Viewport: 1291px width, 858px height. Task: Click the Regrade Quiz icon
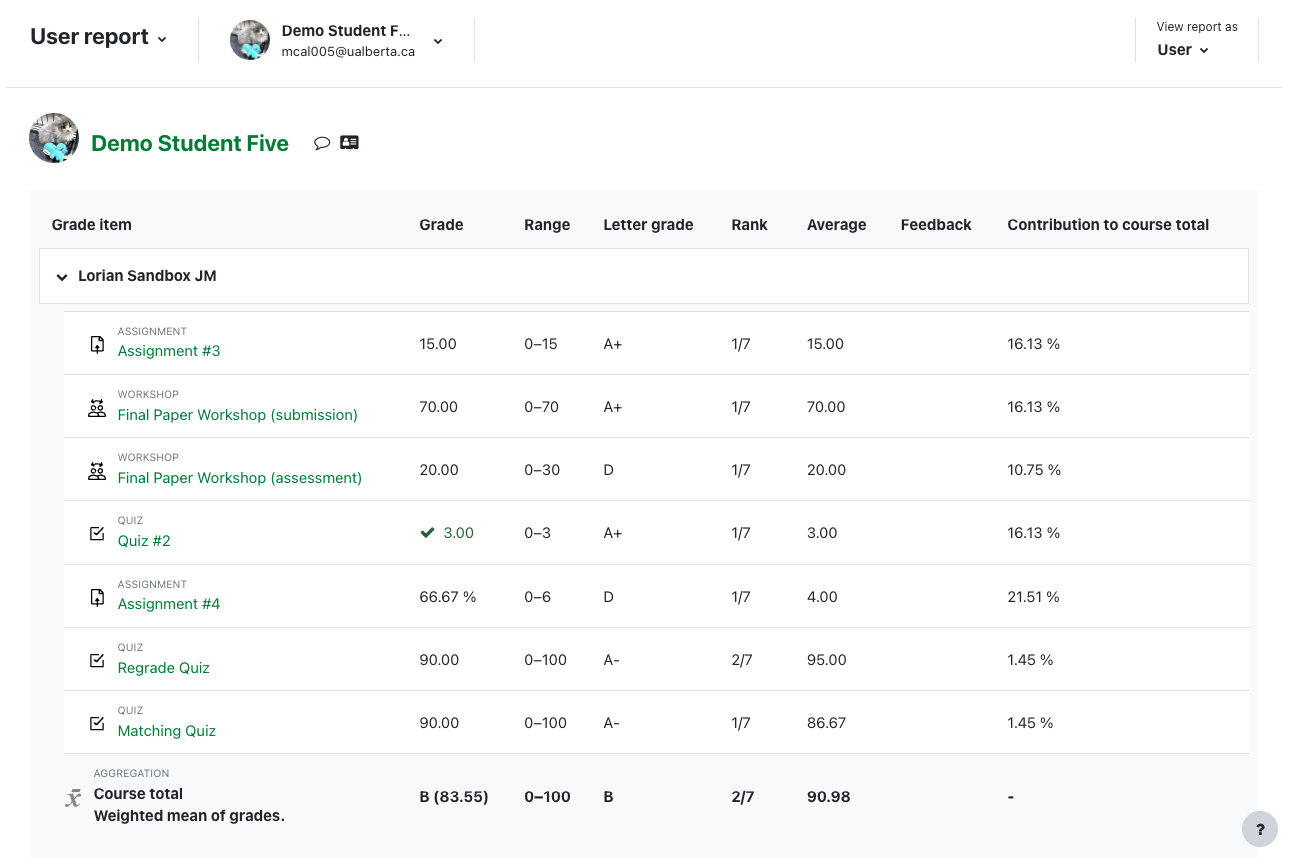(x=97, y=661)
